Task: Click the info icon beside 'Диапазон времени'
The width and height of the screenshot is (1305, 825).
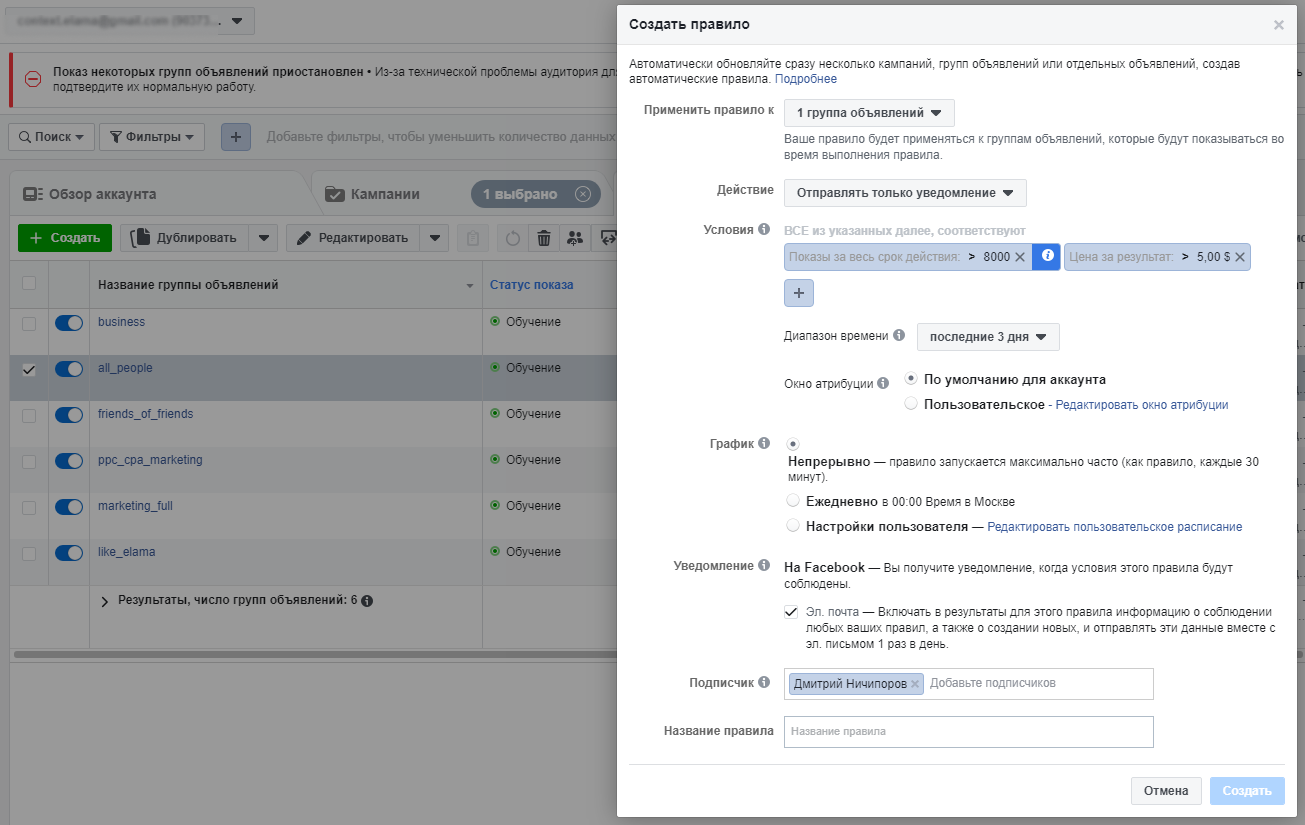Action: (899, 336)
